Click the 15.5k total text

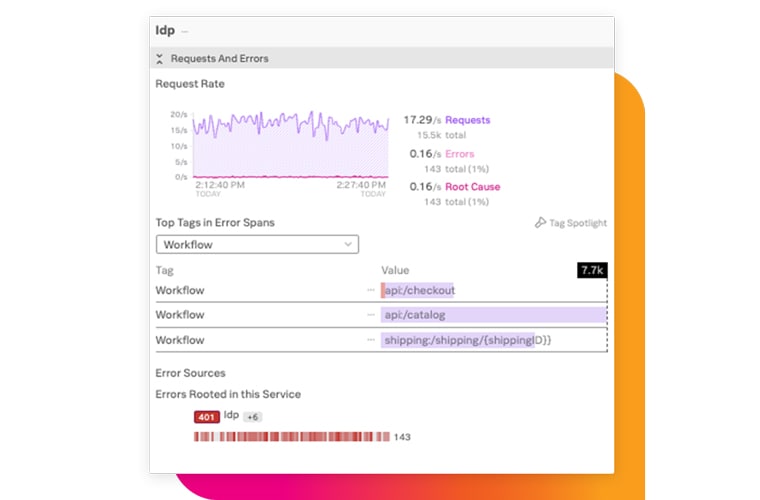coord(441,135)
